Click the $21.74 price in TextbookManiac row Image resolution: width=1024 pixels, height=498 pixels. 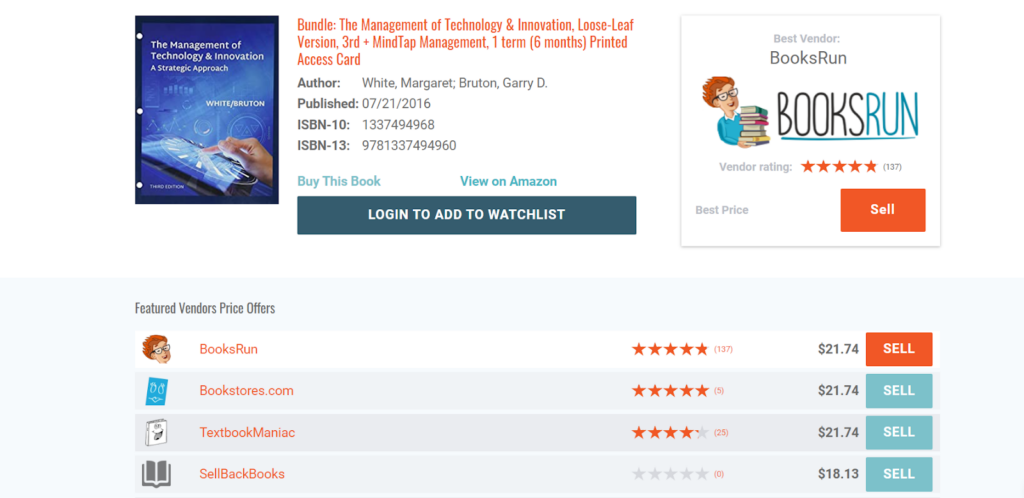coord(838,432)
